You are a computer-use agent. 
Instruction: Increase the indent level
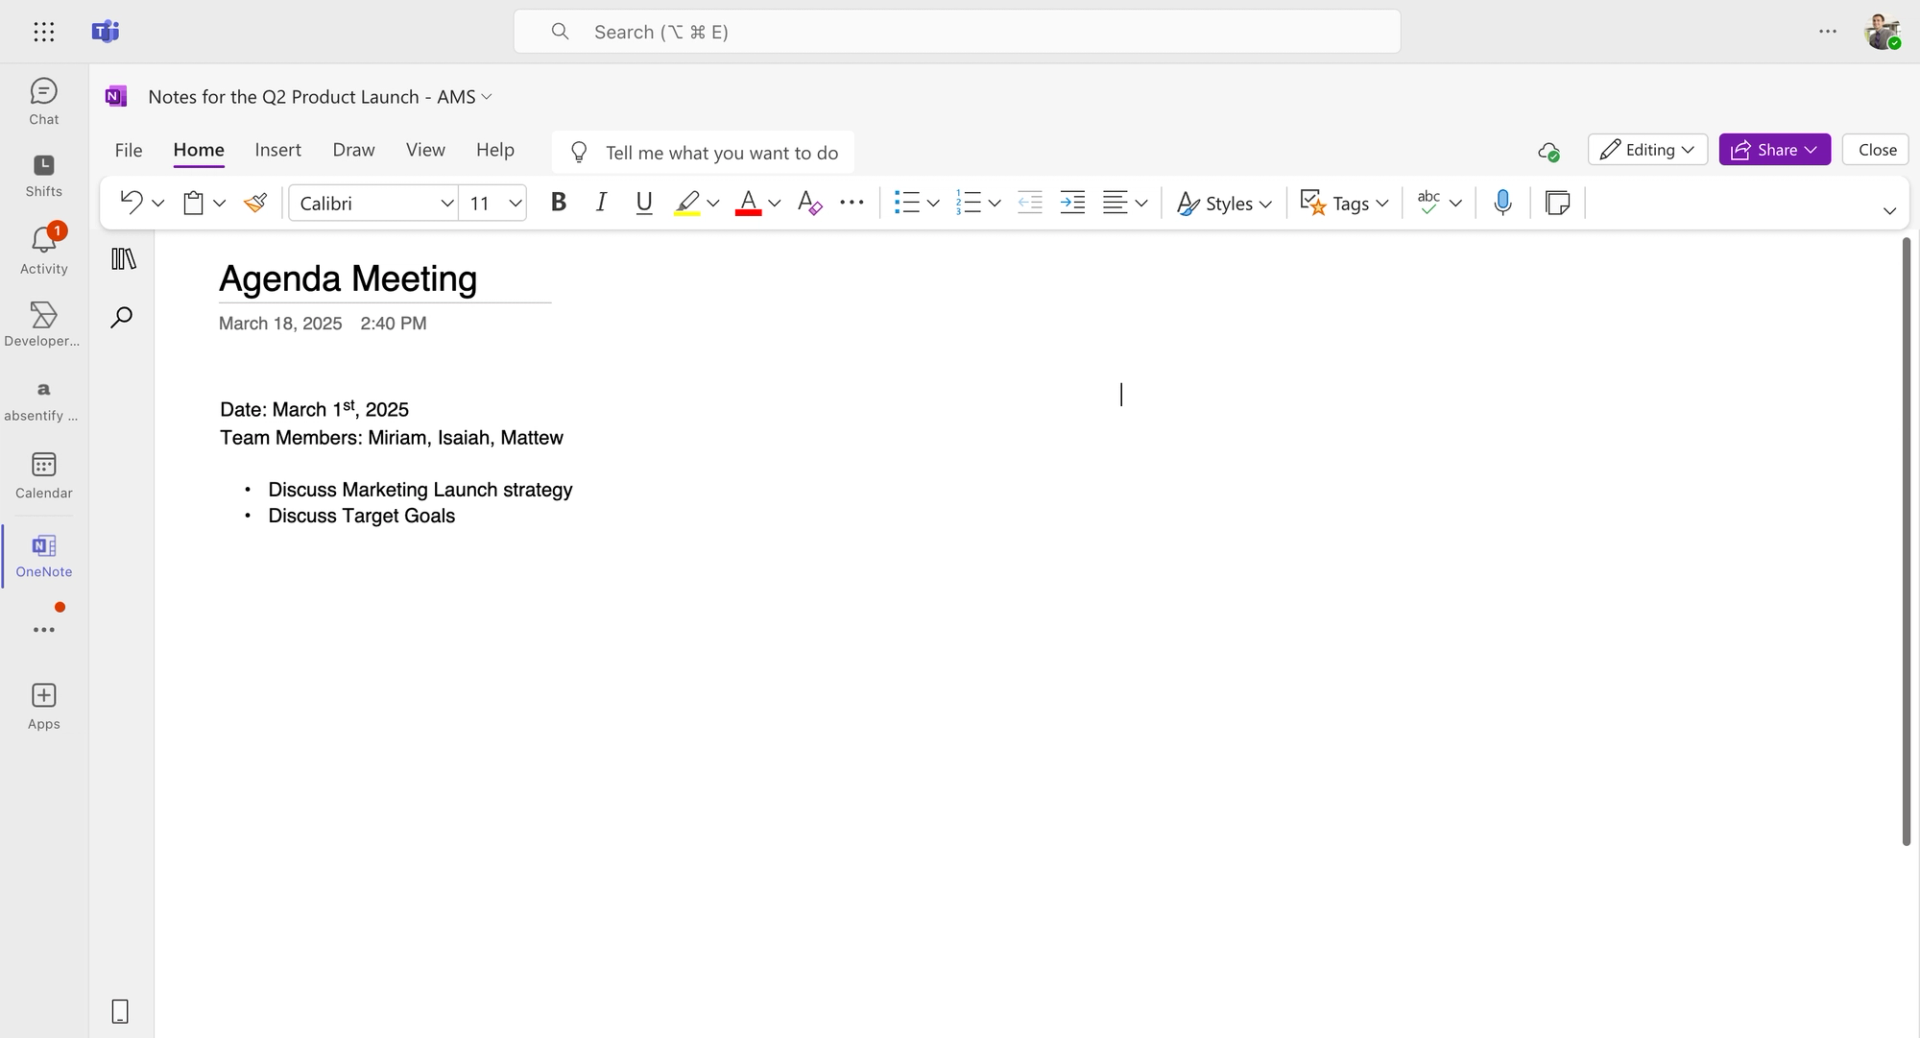tap(1073, 203)
